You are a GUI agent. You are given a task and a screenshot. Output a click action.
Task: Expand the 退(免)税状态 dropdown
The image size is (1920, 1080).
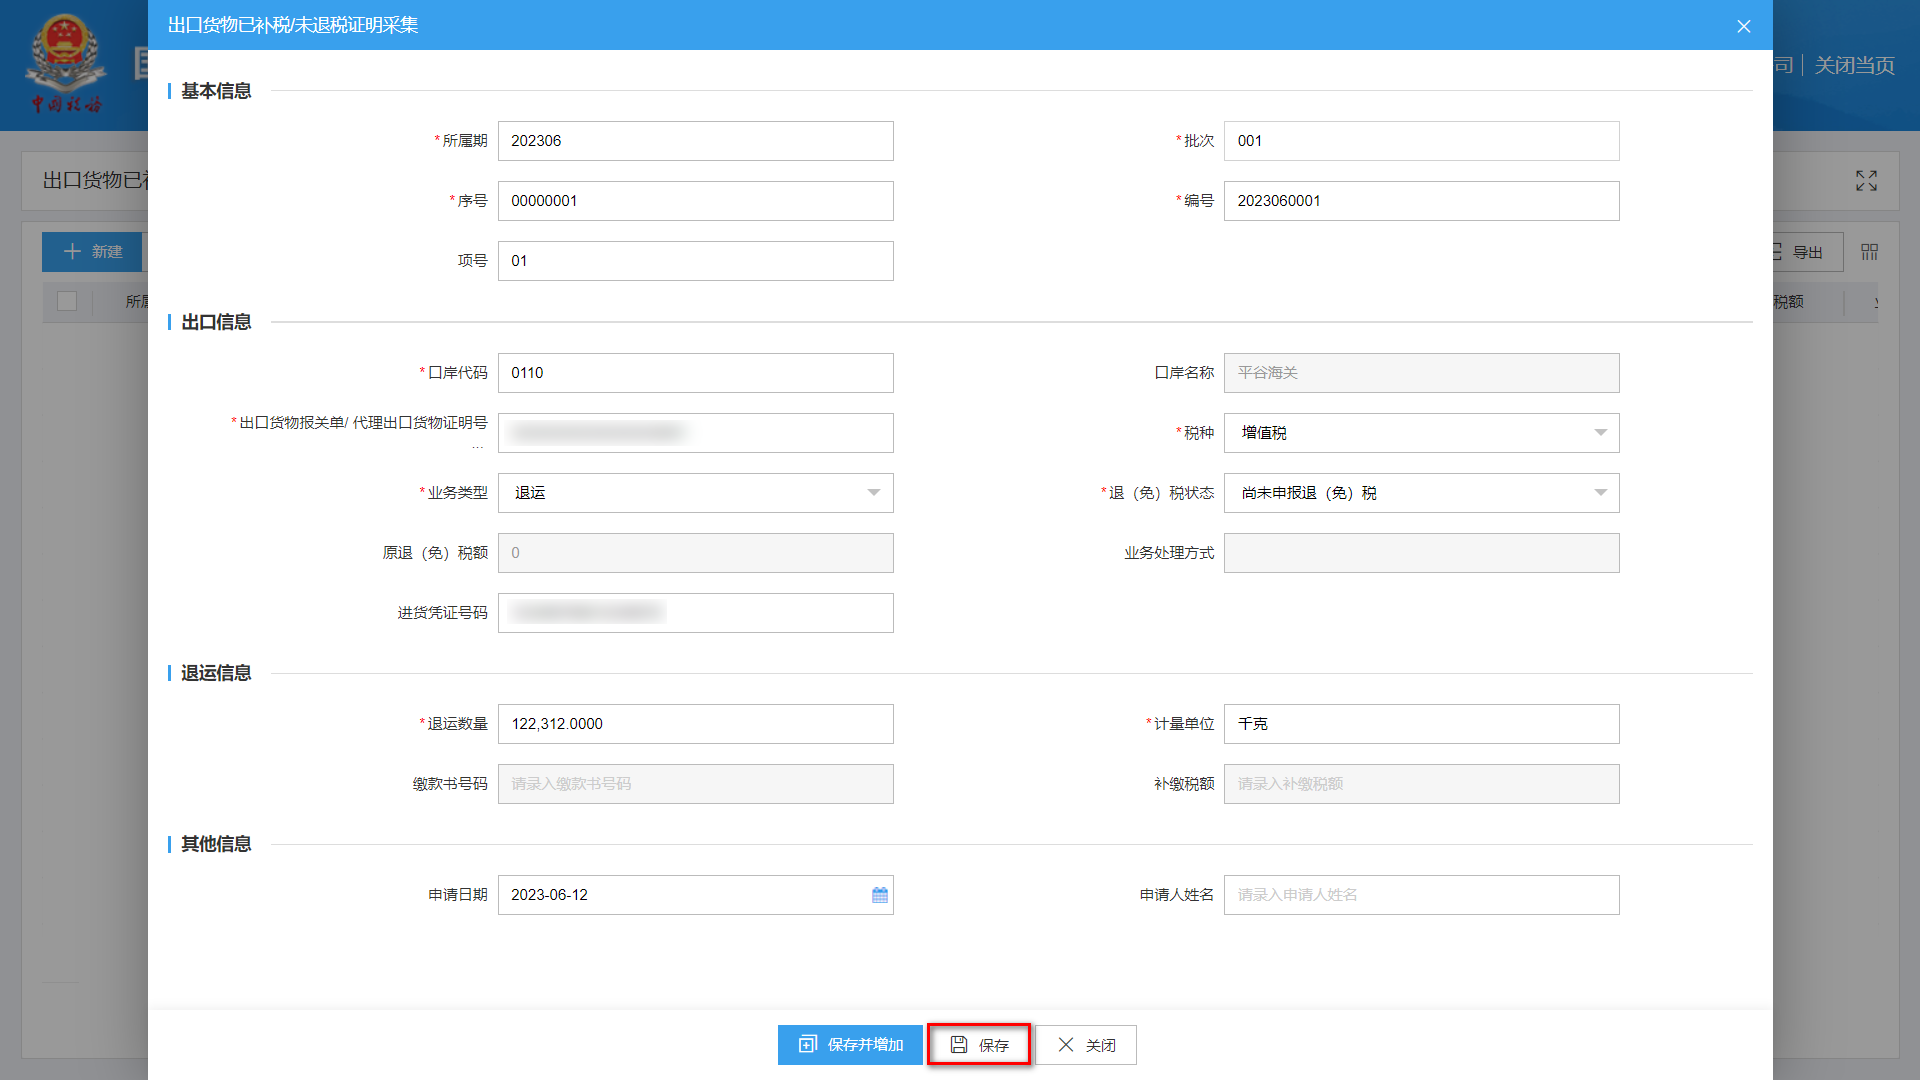(x=1600, y=493)
